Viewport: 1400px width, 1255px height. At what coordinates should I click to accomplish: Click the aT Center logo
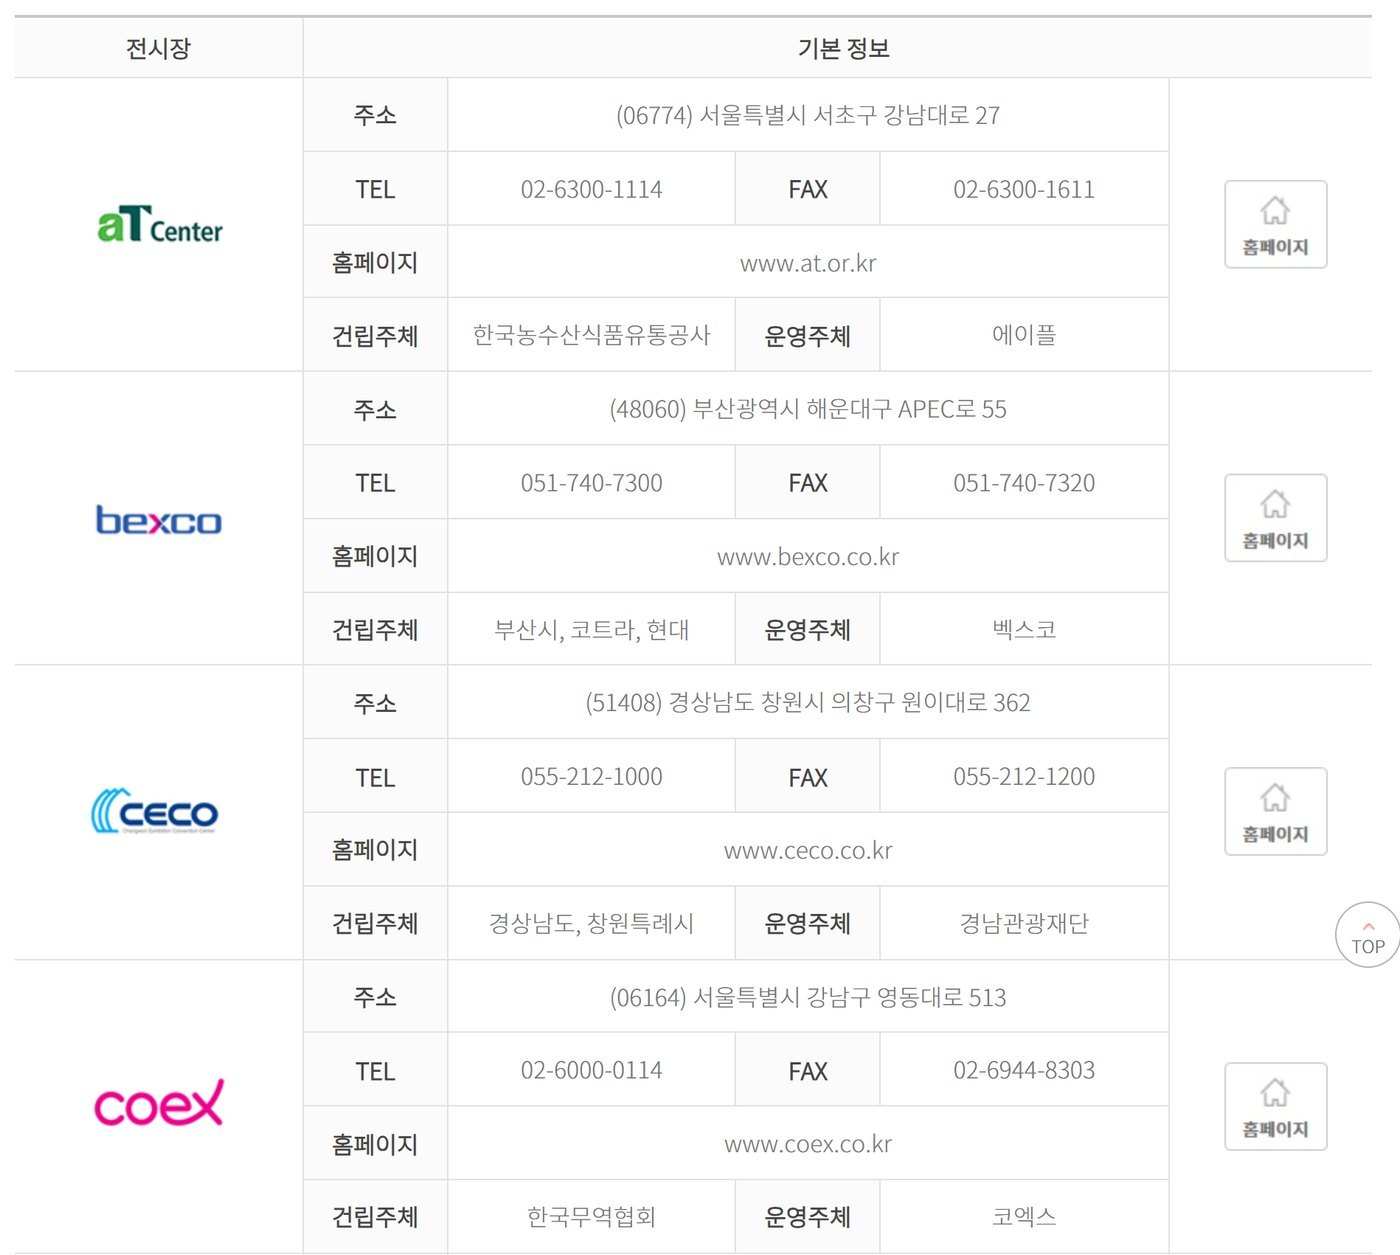[160, 224]
